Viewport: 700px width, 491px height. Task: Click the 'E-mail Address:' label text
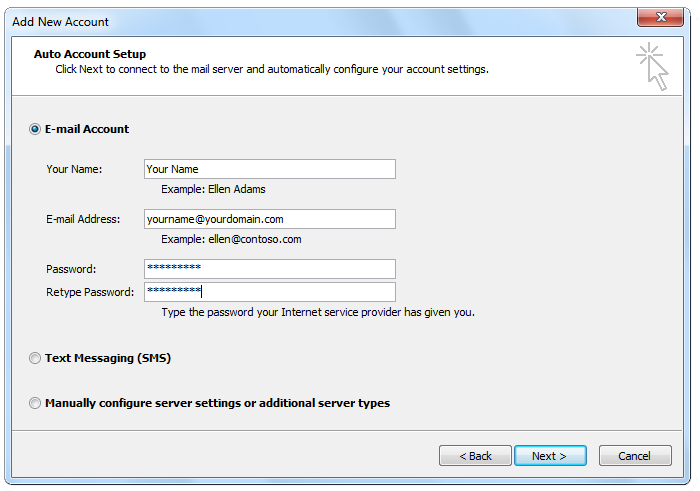pos(83,220)
